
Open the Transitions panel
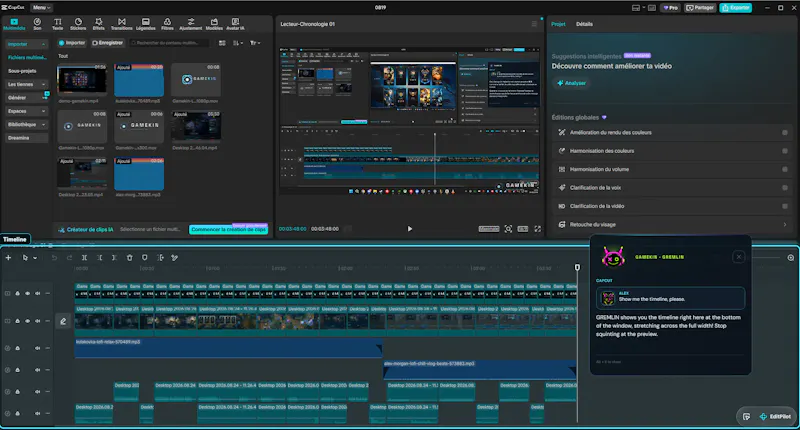pyautogui.click(x=121, y=23)
